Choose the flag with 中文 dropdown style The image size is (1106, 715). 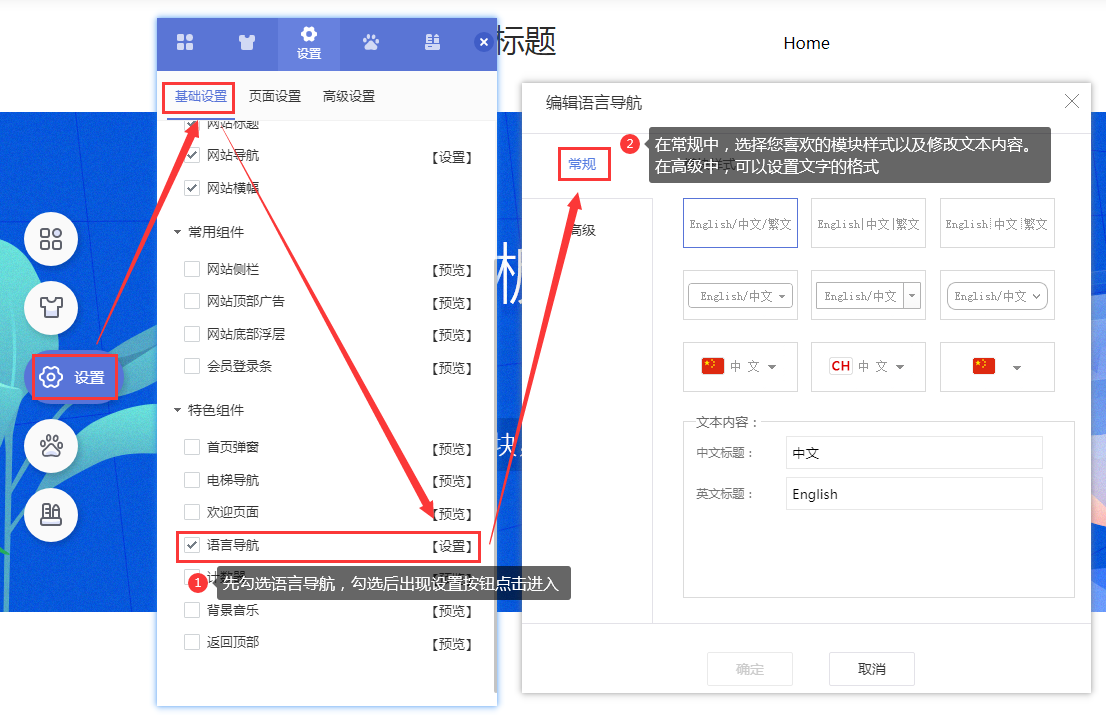tap(740, 367)
